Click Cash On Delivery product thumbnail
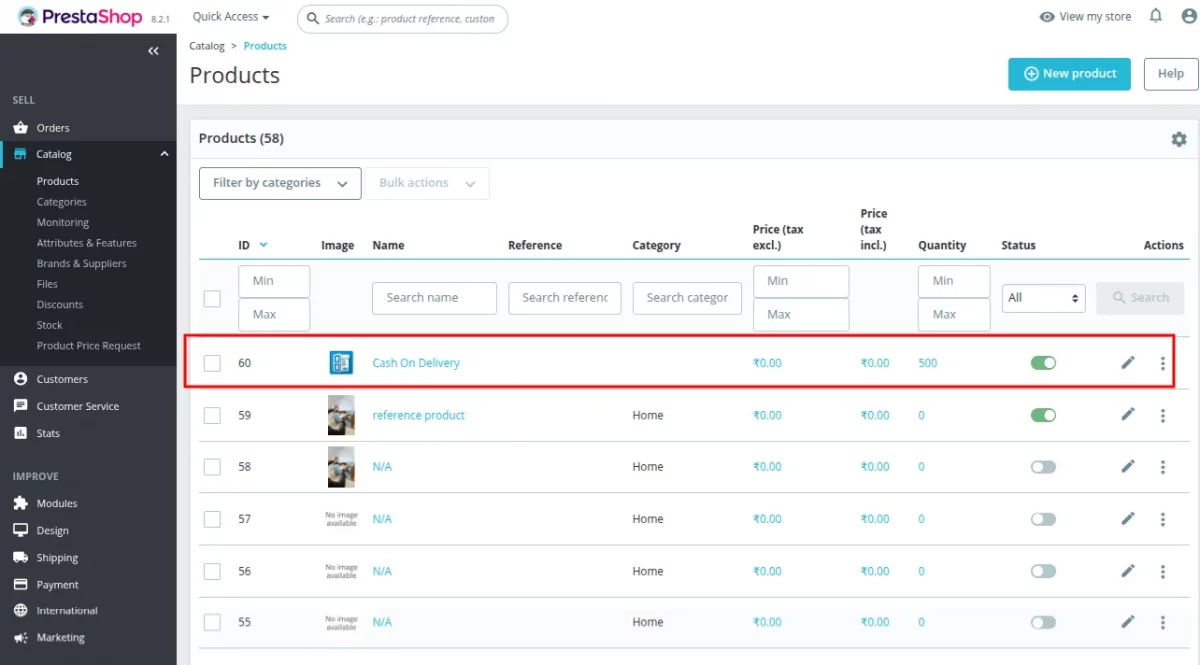 (x=341, y=363)
